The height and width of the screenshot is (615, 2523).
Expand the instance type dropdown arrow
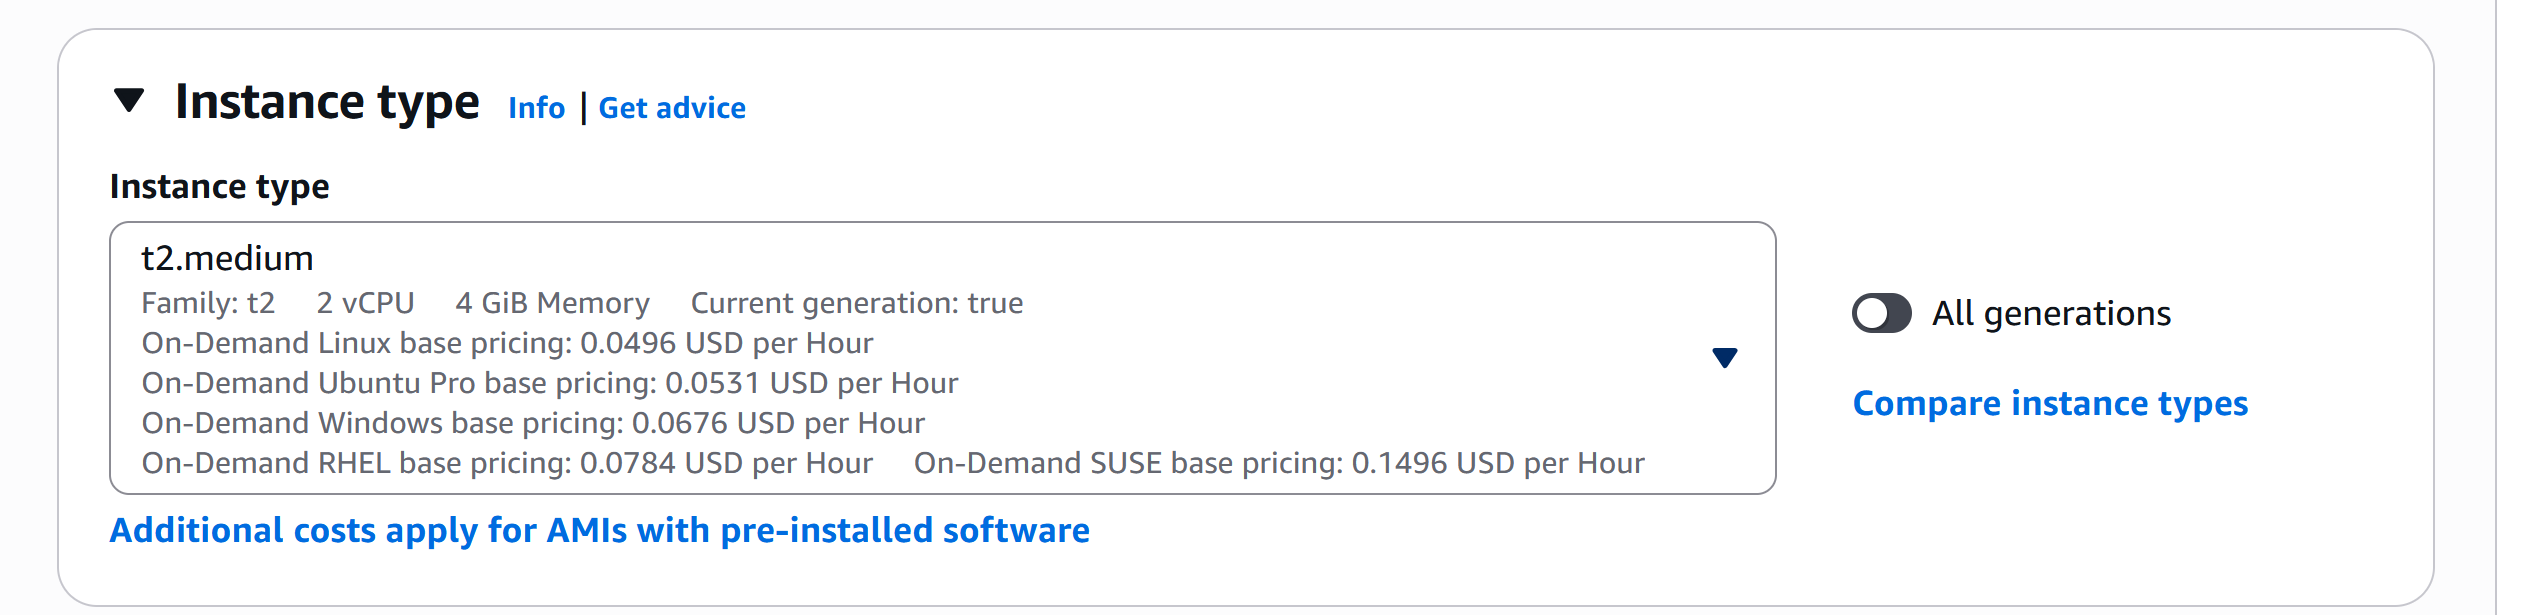point(1724,358)
